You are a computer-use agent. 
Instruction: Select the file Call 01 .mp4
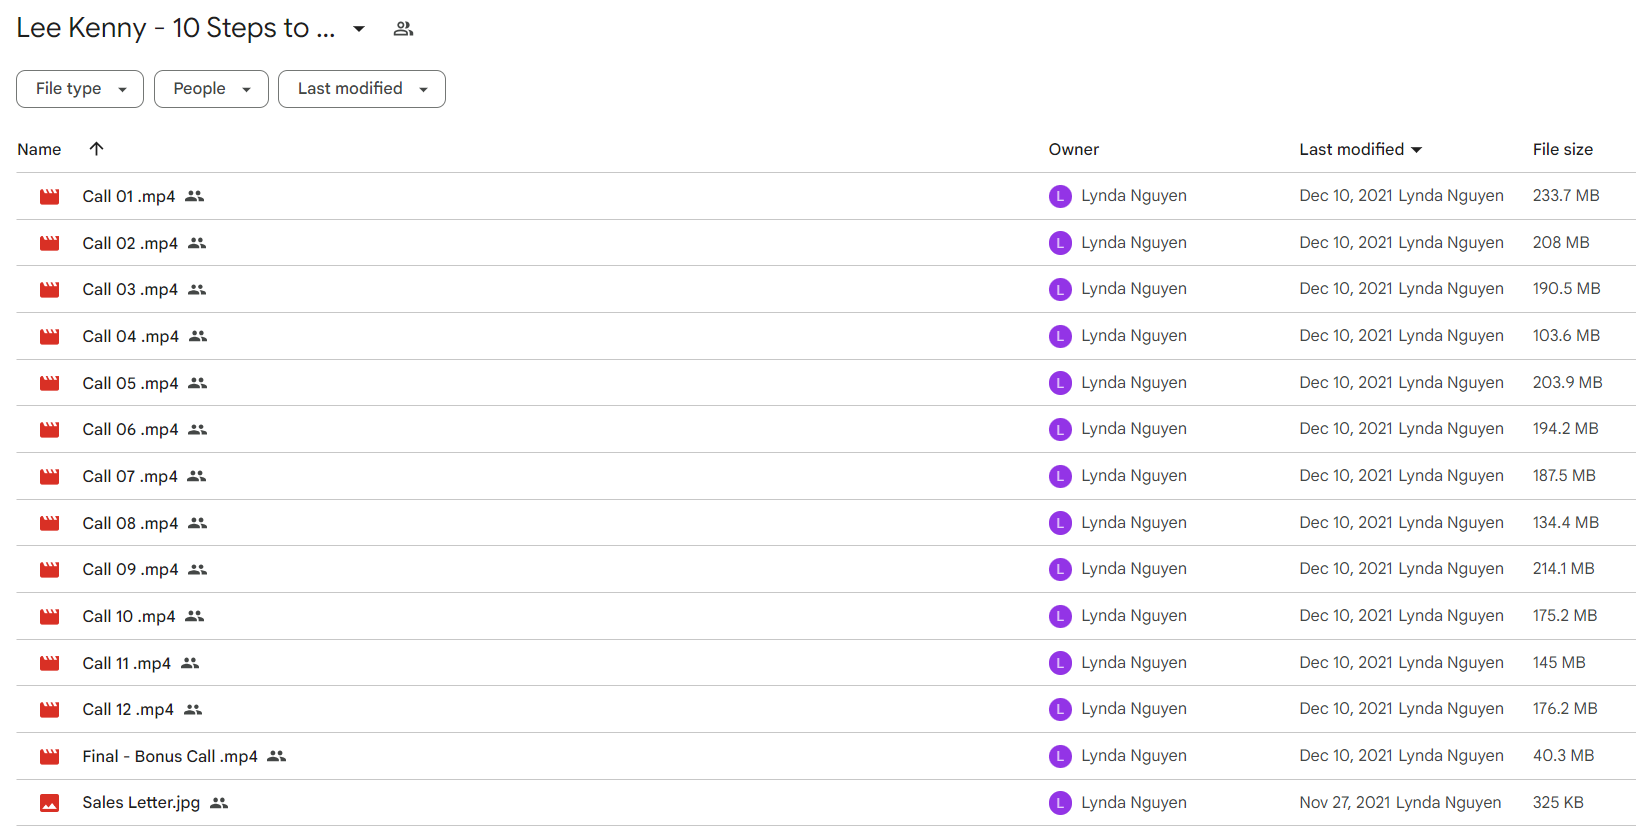click(129, 196)
